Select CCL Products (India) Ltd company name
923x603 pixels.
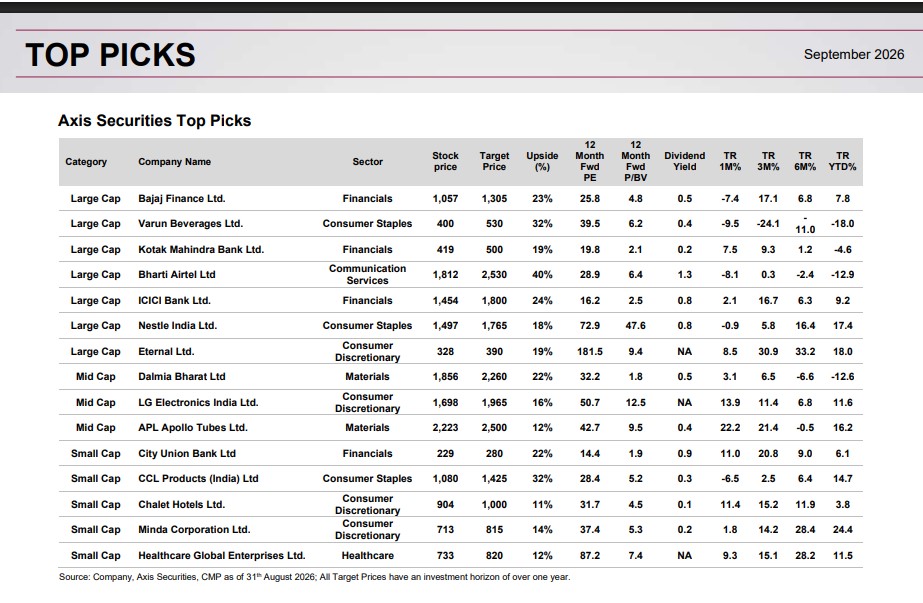198,479
